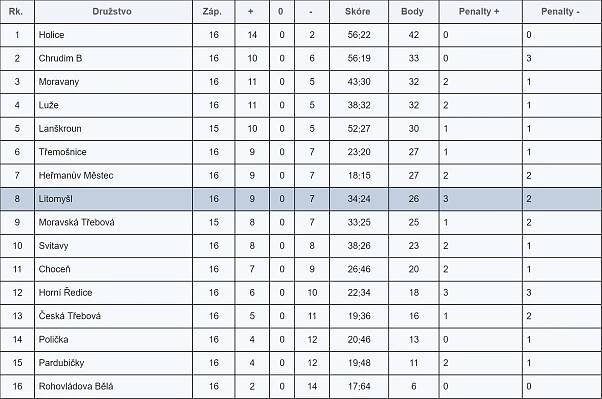
Task: Select the Moravská Třebová team name
Action: pyautogui.click(x=76, y=222)
